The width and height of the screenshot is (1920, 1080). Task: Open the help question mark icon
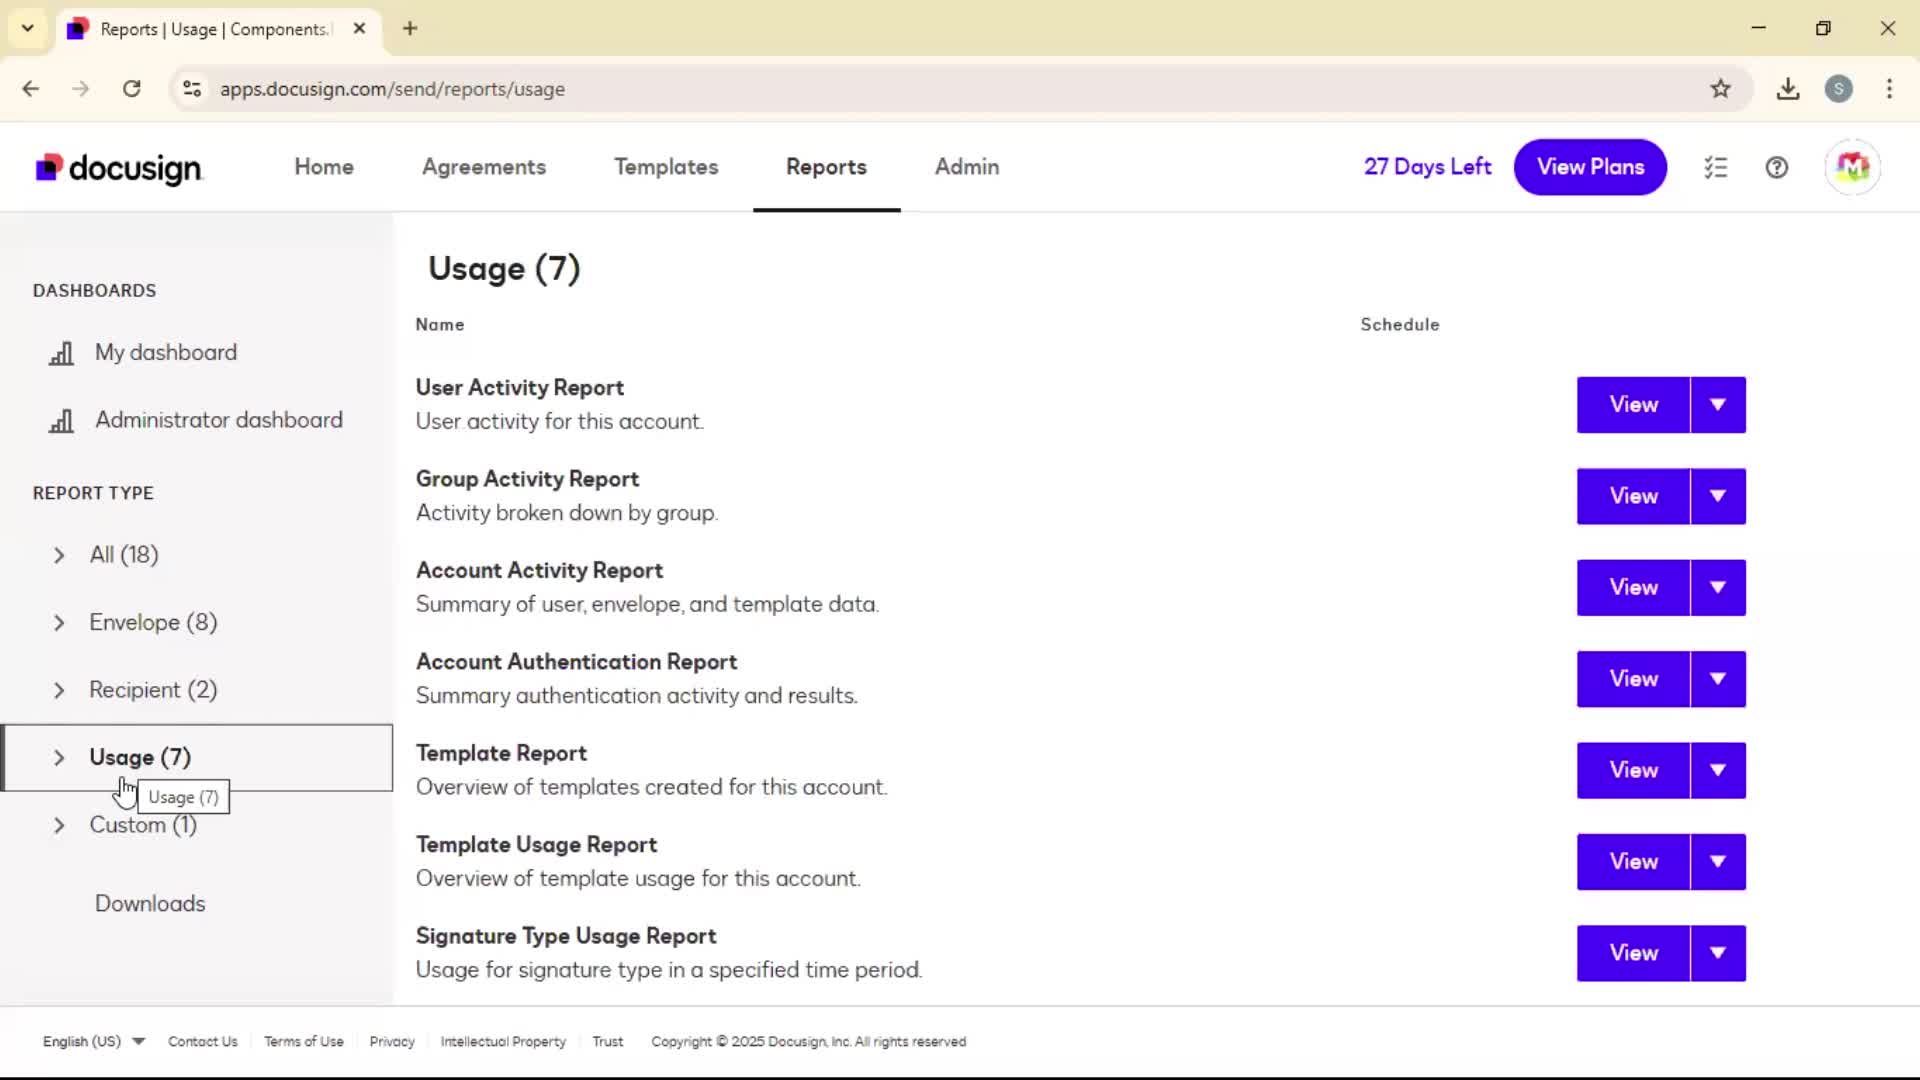[1777, 168]
